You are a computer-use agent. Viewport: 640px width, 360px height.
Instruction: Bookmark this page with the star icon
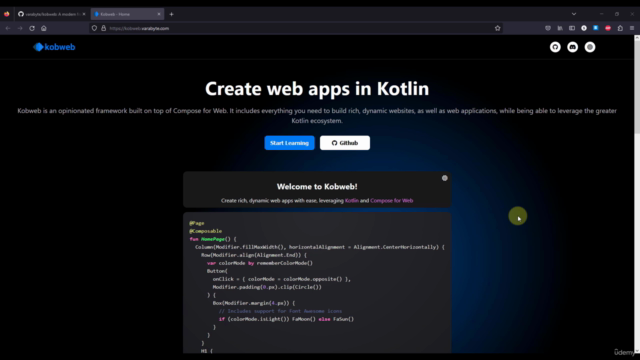coord(498,28)
